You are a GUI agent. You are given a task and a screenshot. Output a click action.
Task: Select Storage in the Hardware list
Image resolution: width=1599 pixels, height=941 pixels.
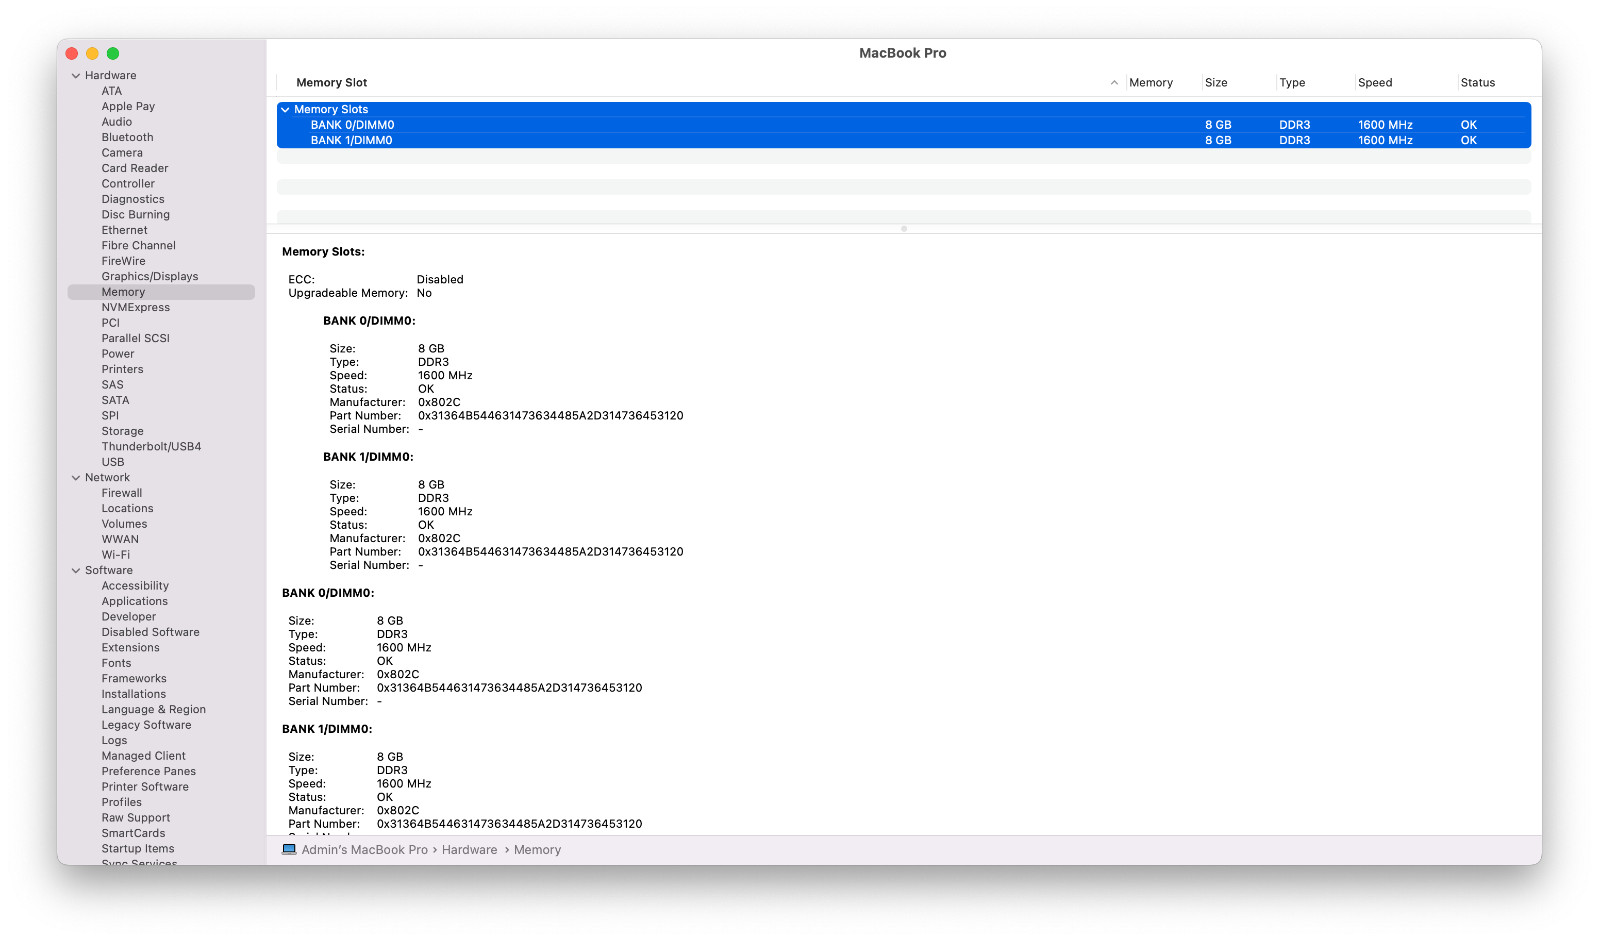(x=122, y=432)
